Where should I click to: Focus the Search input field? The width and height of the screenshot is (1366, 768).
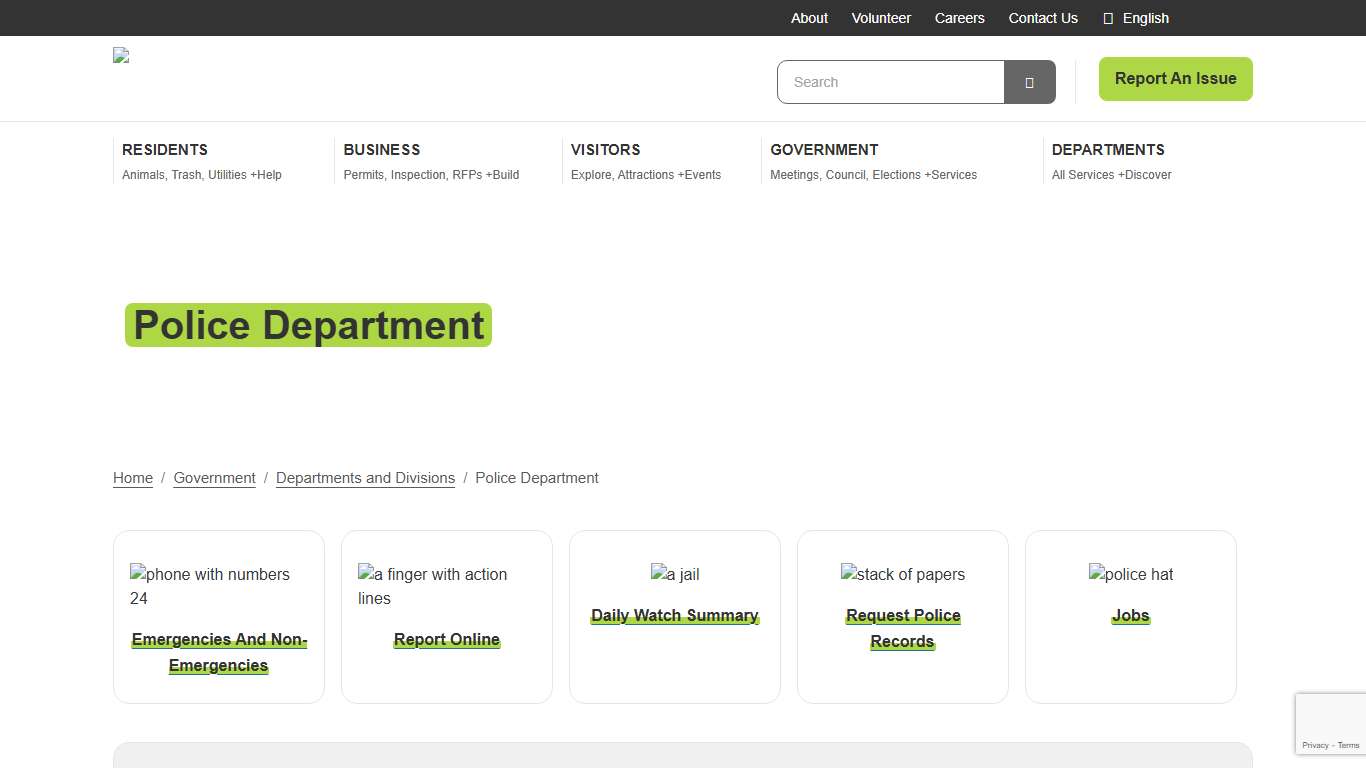click(890, 82)
